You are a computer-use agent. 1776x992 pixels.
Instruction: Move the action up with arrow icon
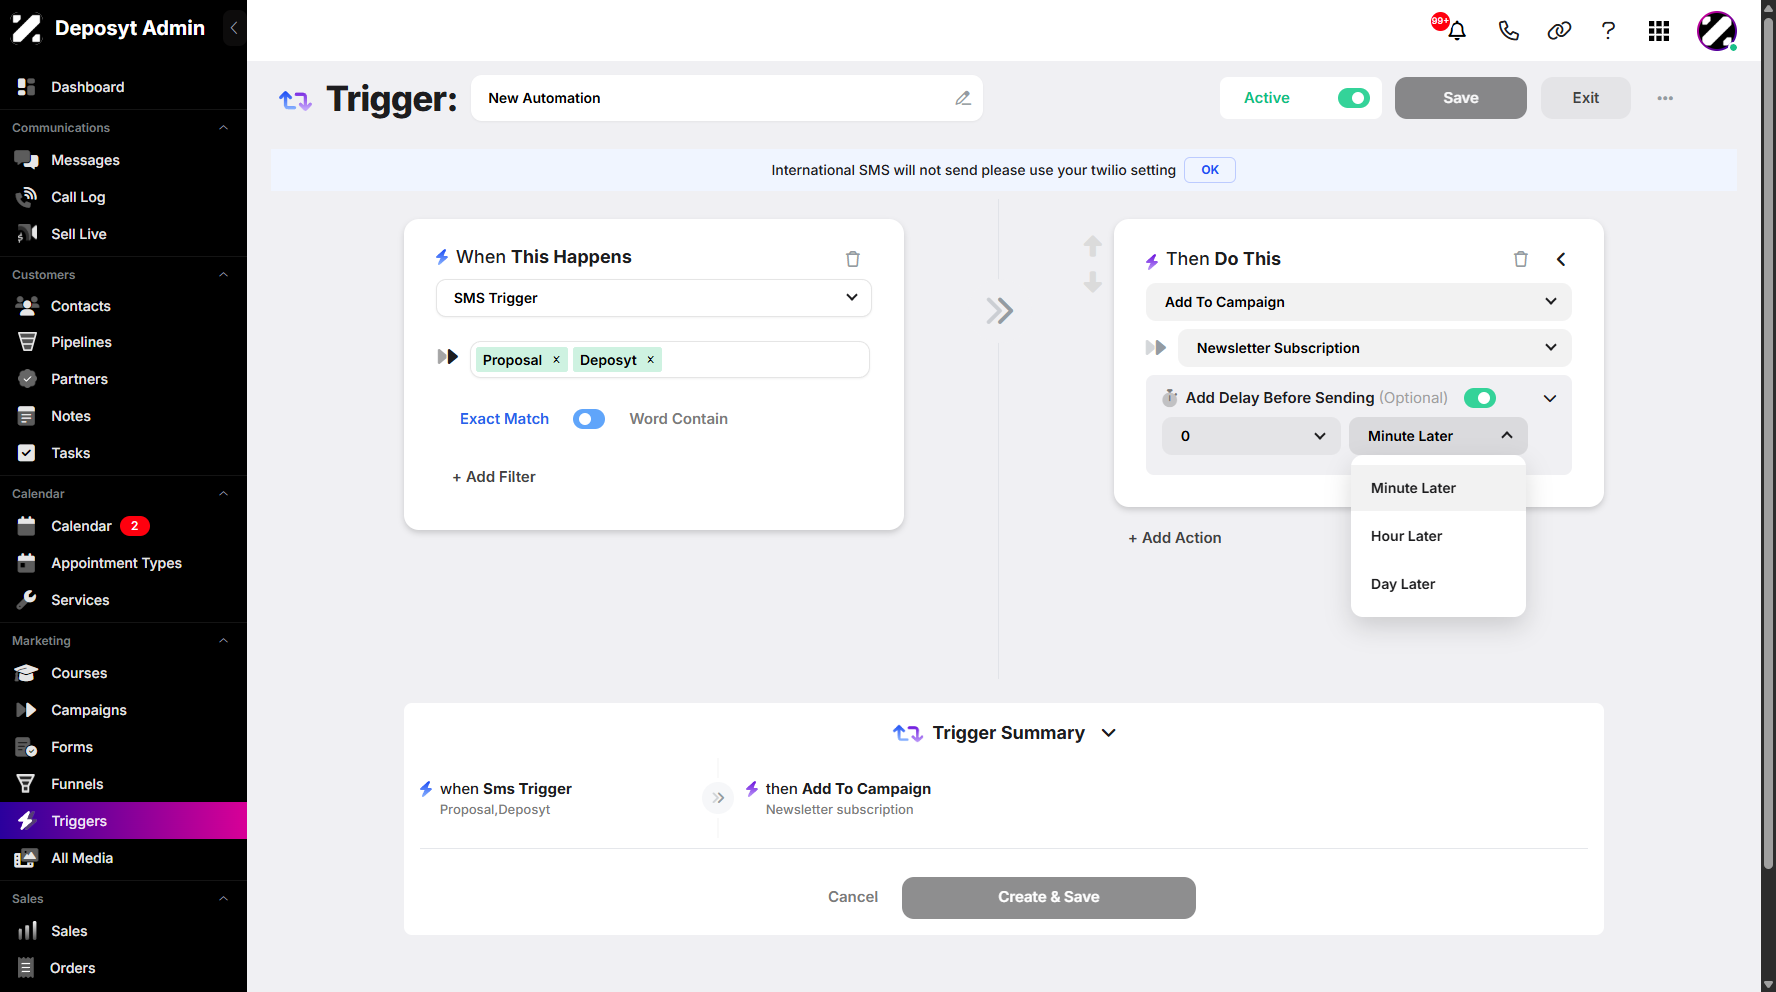(1092, 245)
